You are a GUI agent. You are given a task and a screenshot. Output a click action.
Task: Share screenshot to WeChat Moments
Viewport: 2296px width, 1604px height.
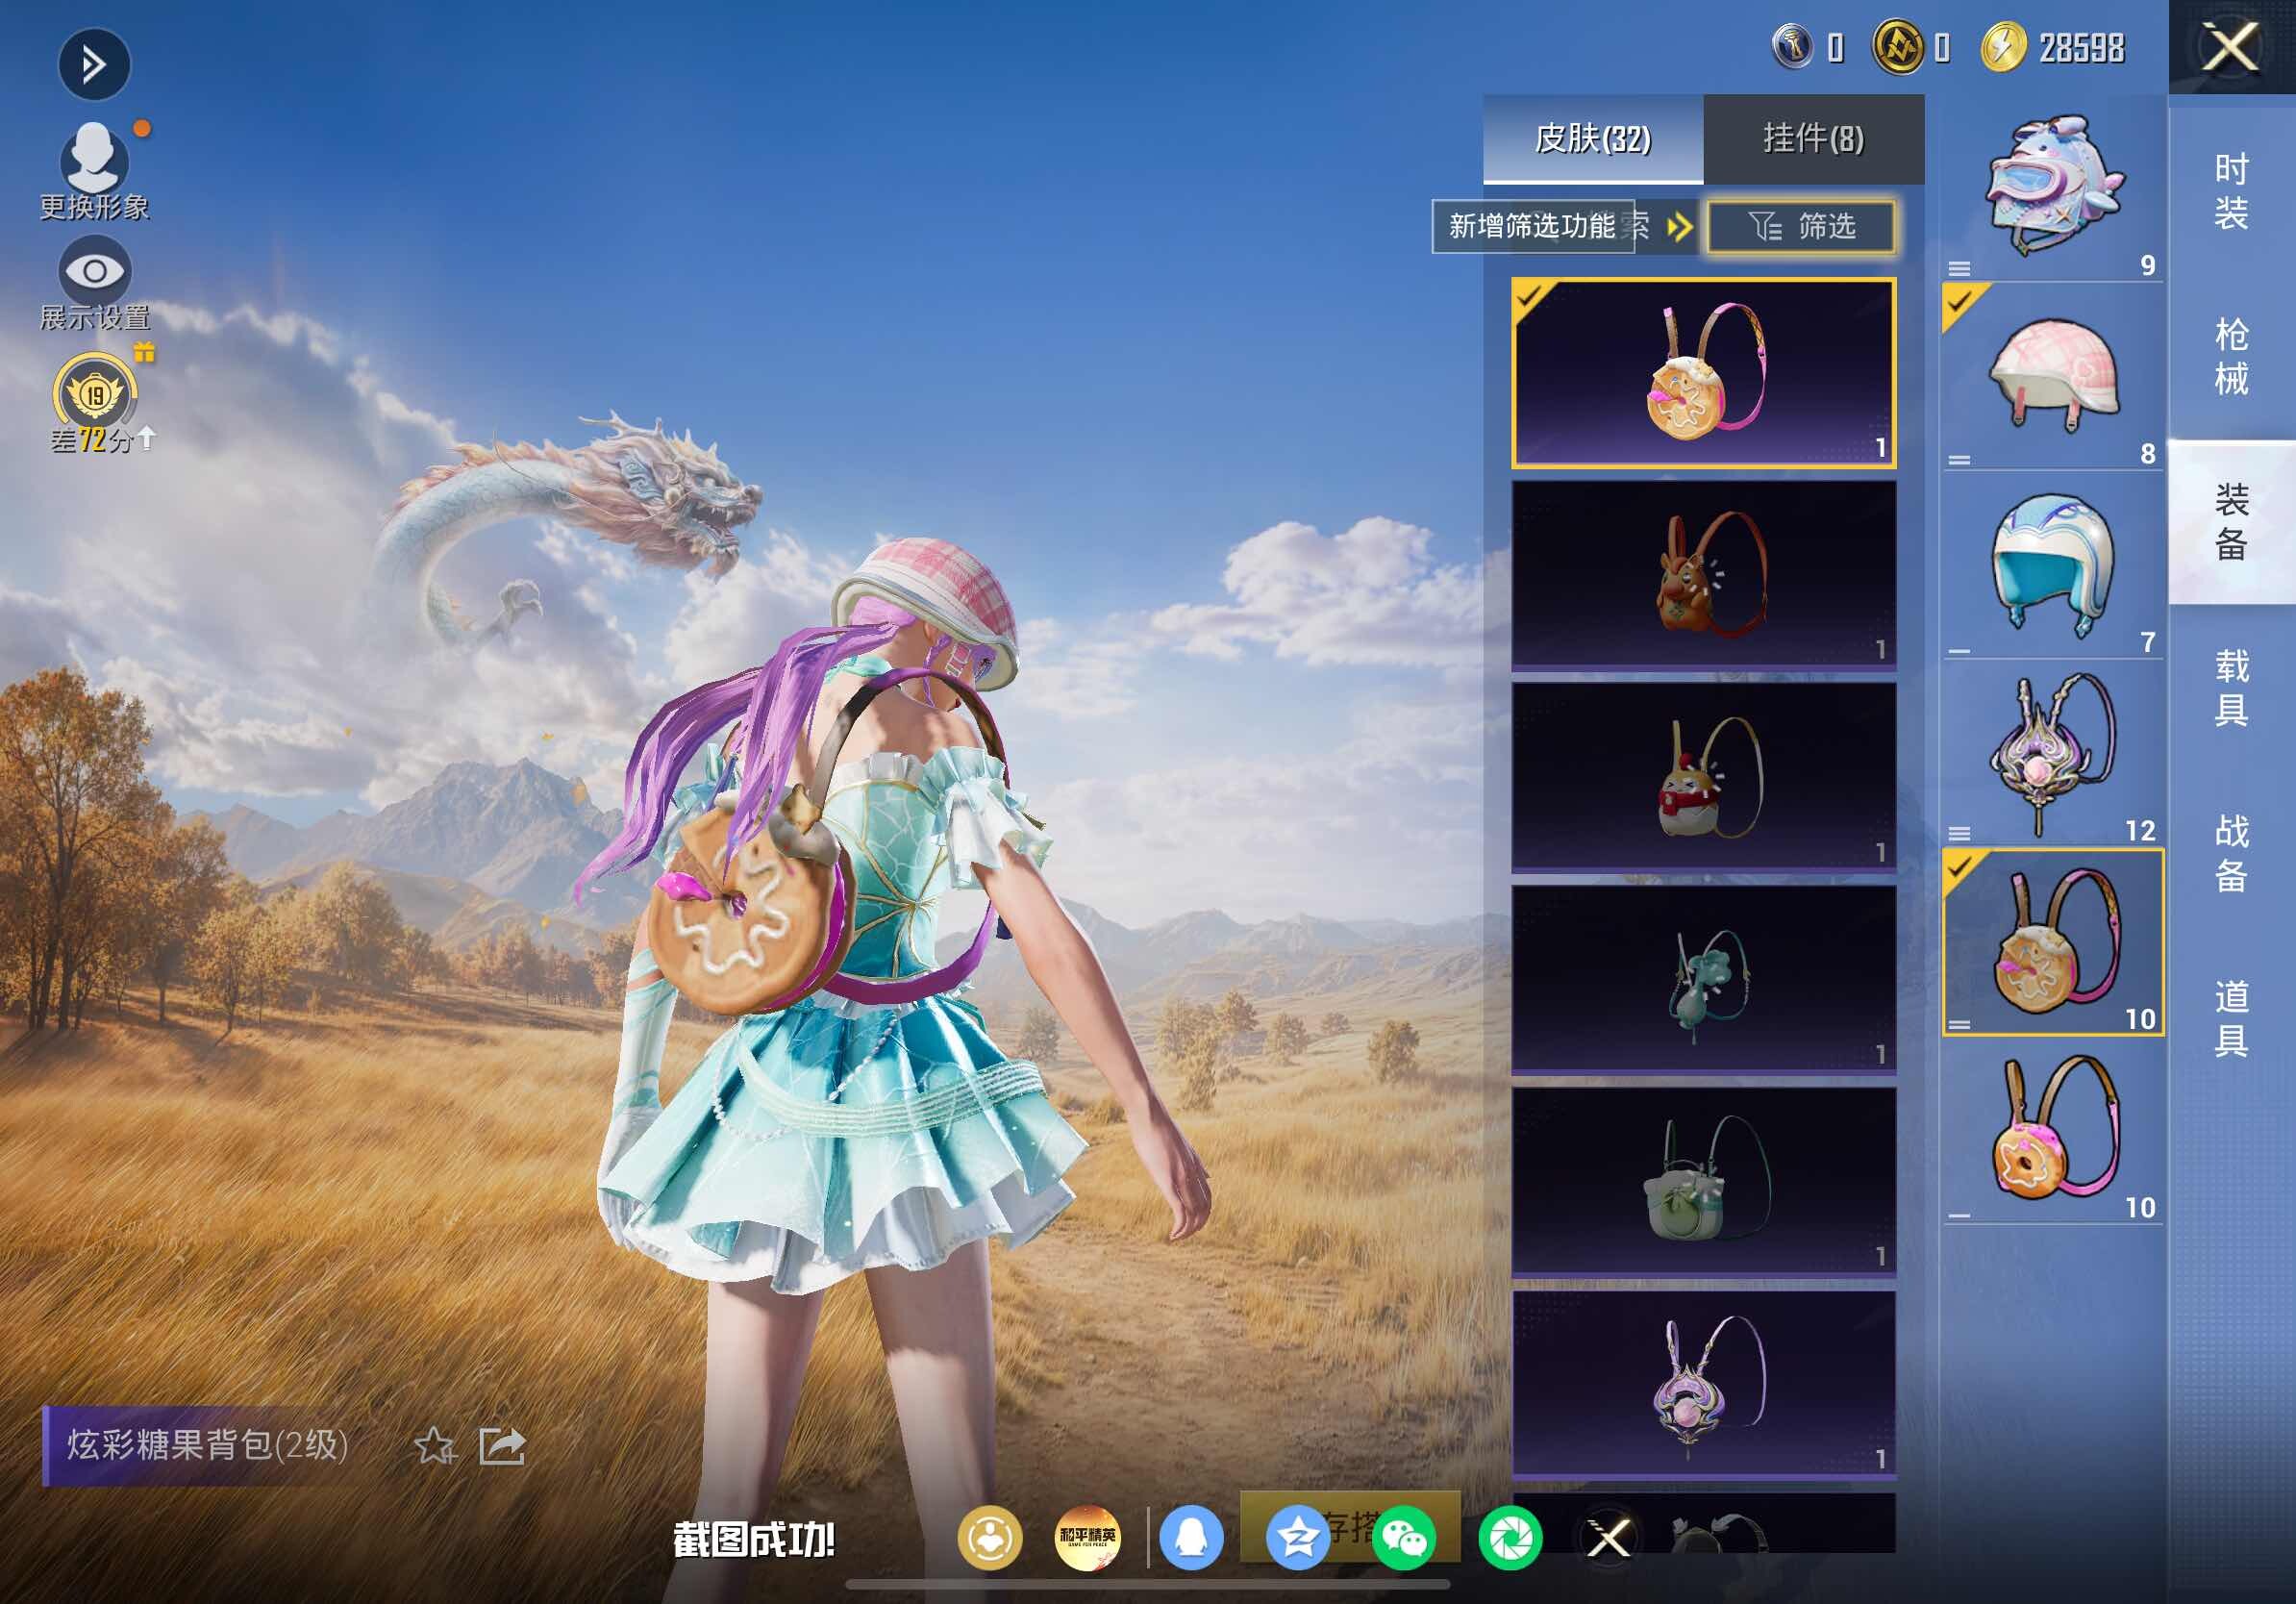pyautogui.click(x=1510, y=1538)
